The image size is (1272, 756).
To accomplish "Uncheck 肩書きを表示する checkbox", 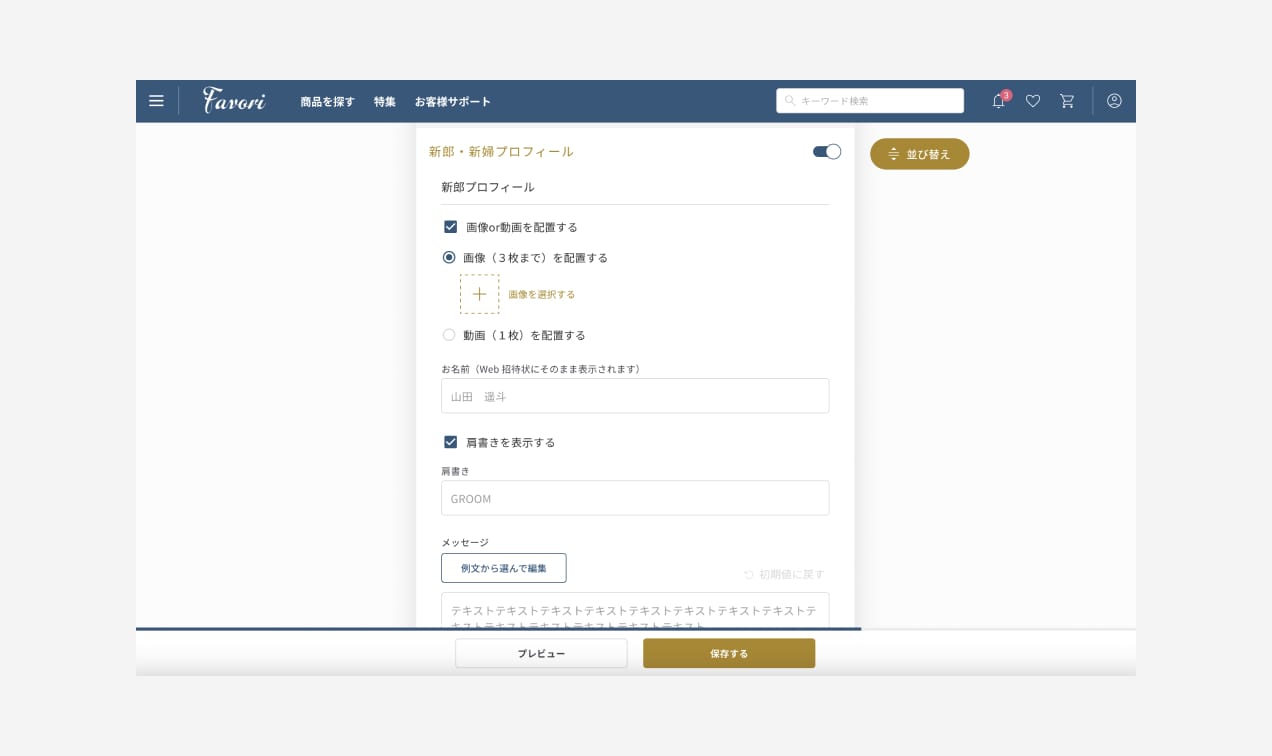I will pos(450,442).
